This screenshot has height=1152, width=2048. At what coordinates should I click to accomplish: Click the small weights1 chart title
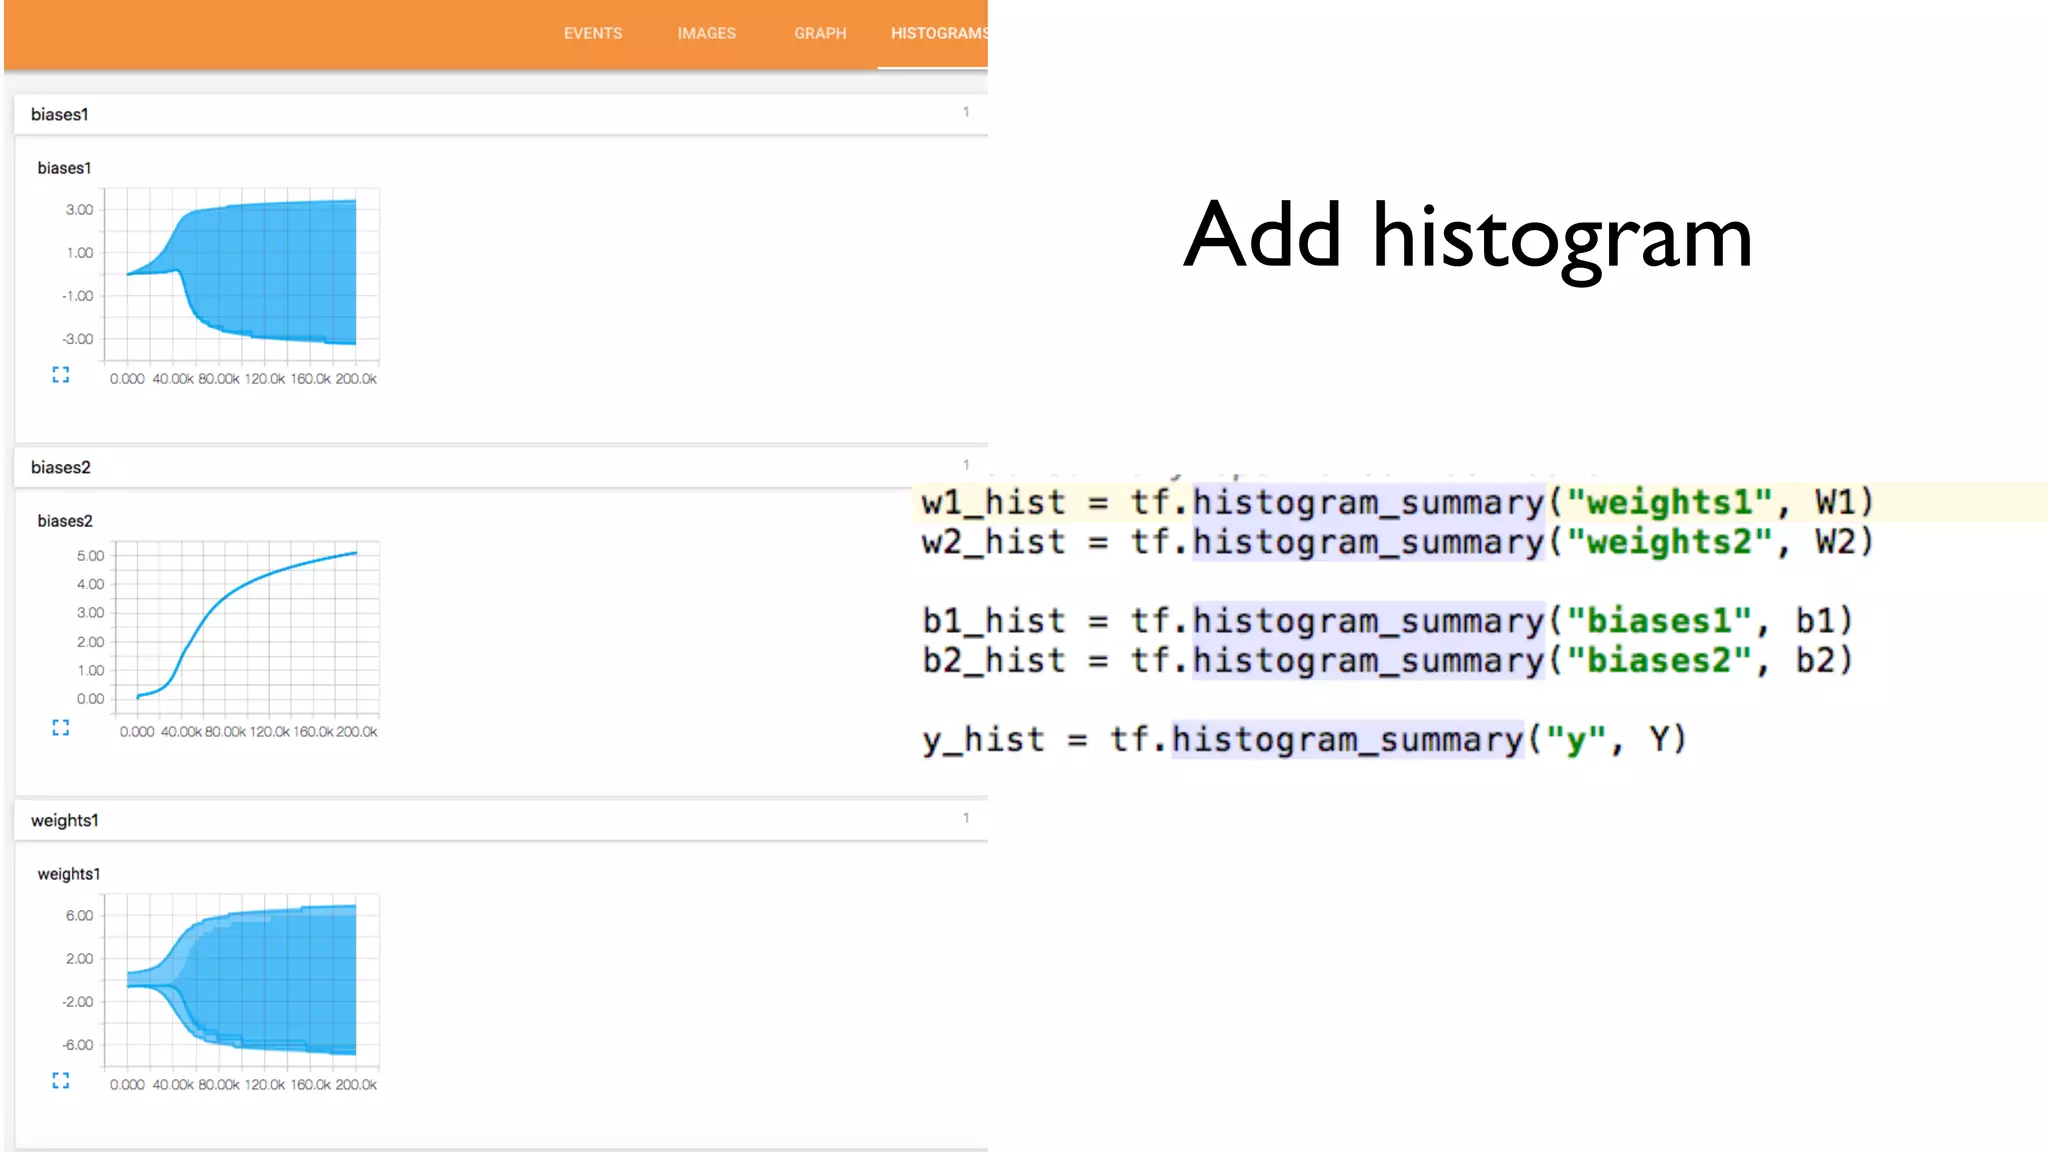[x=69, y=874]
